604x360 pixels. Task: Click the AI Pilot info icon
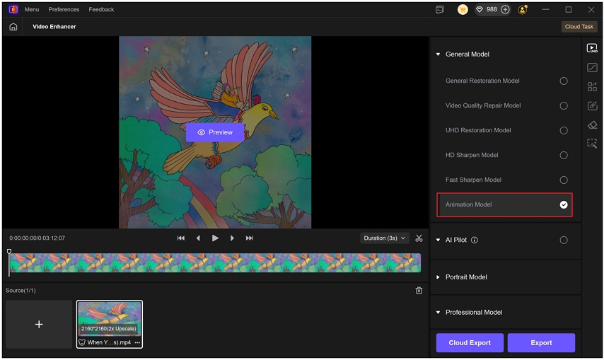[x=474, y=240]
